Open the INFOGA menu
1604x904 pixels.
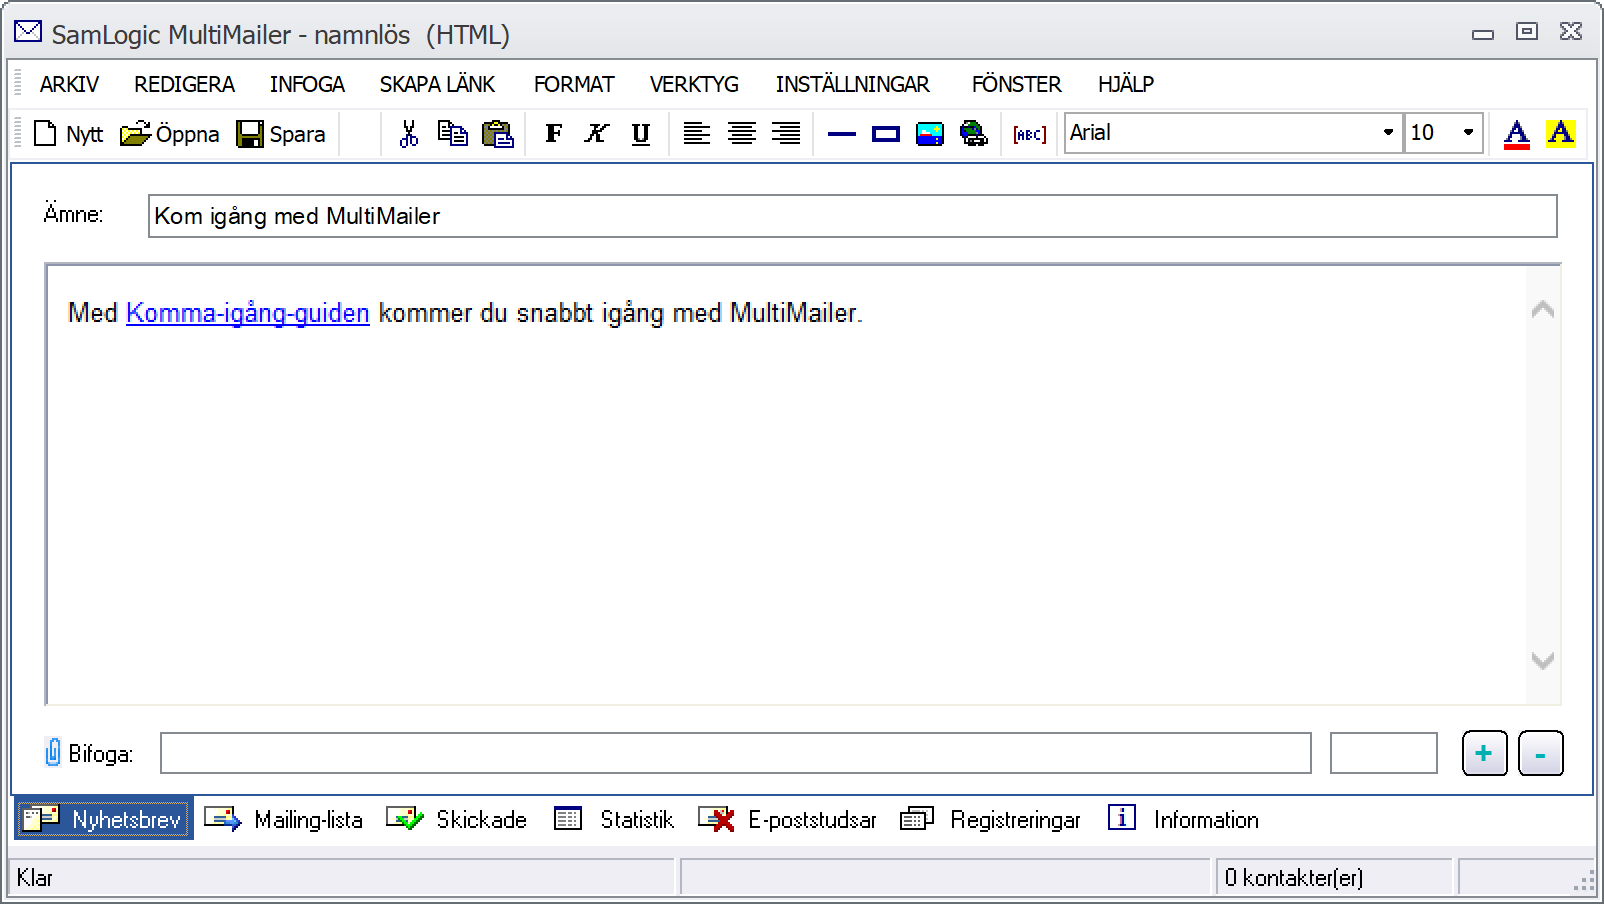click(x=307, y=85)
